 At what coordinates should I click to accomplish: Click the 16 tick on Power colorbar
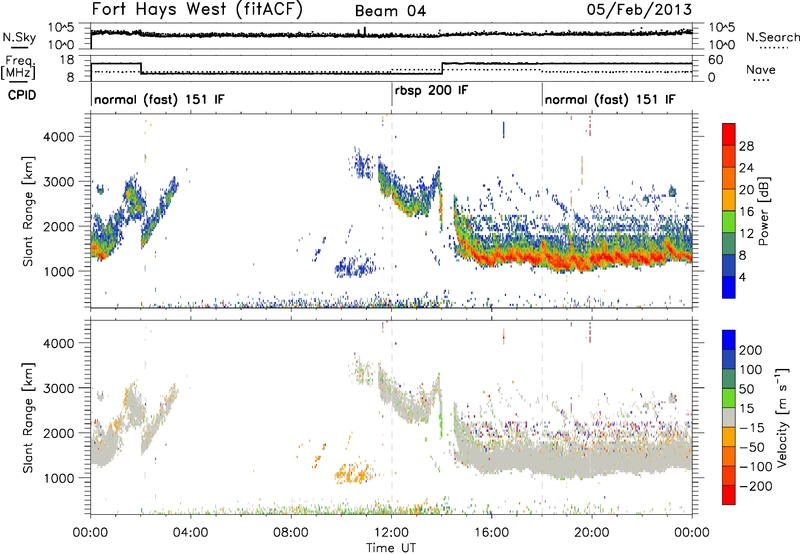(x=746, y=212)
